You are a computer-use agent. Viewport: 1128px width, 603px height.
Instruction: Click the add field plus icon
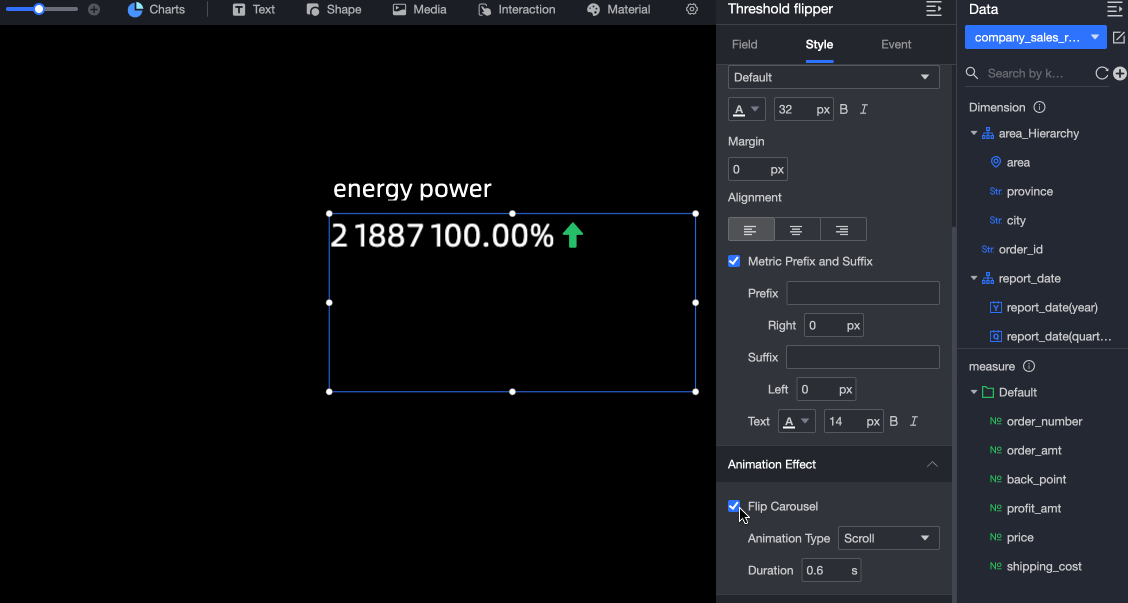tap(1119, 73)
